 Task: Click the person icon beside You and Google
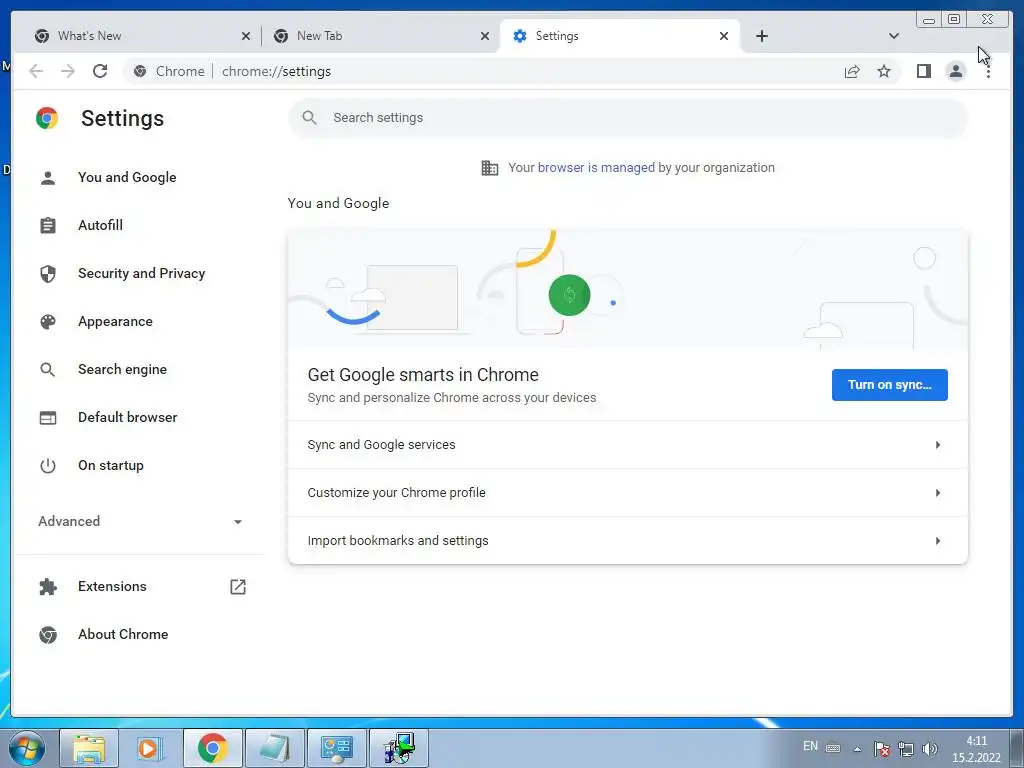coord(48,178)
